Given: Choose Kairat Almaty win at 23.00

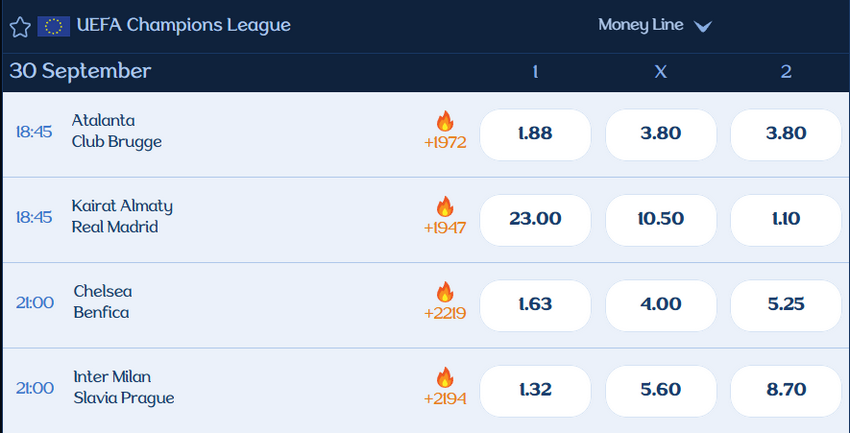Looking at the screenshot, I should 535,219.
